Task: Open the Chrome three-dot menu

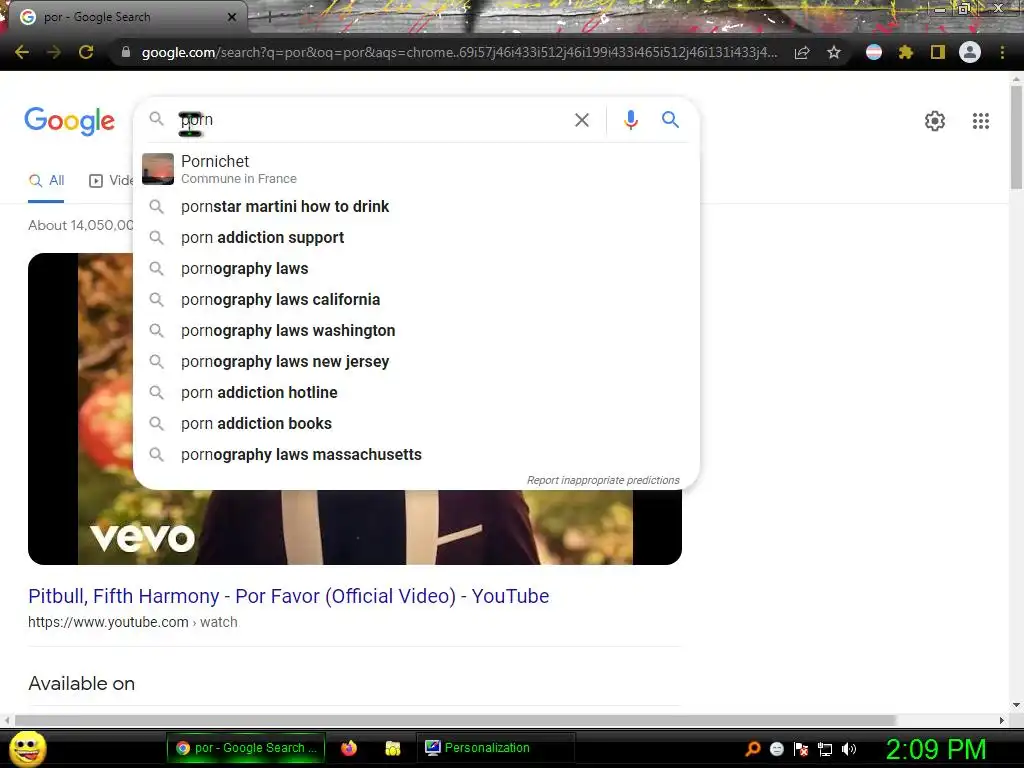Action: 1002,52
